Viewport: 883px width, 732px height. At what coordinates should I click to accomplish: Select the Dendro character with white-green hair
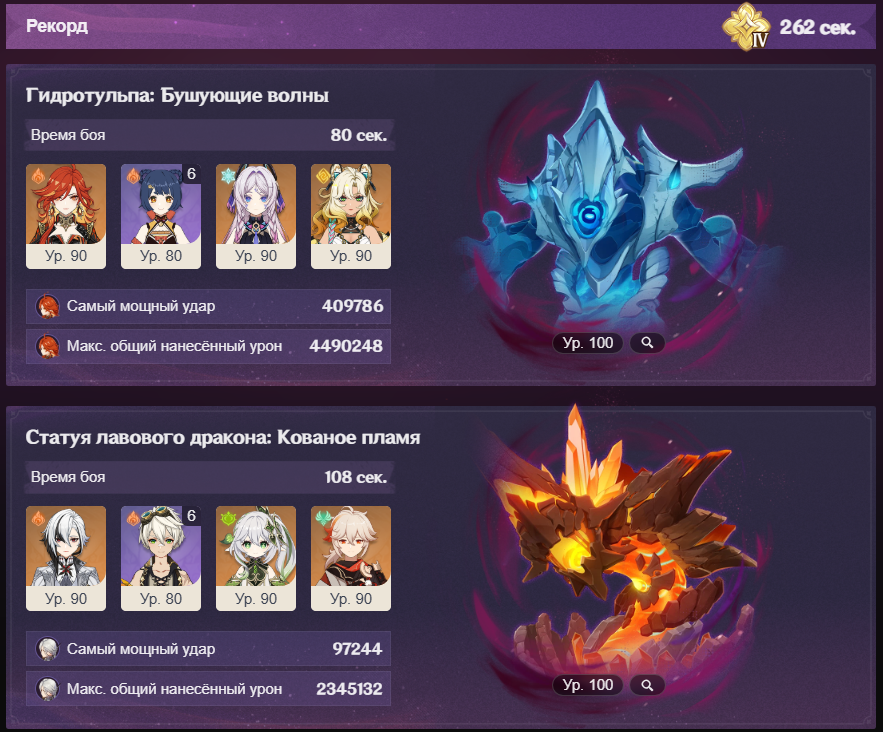256,558
